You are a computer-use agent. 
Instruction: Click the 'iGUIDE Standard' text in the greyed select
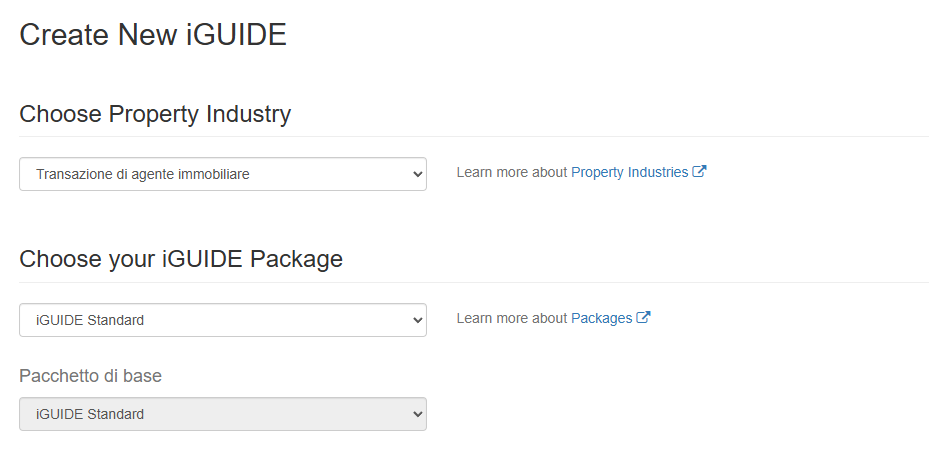(89, 414)
